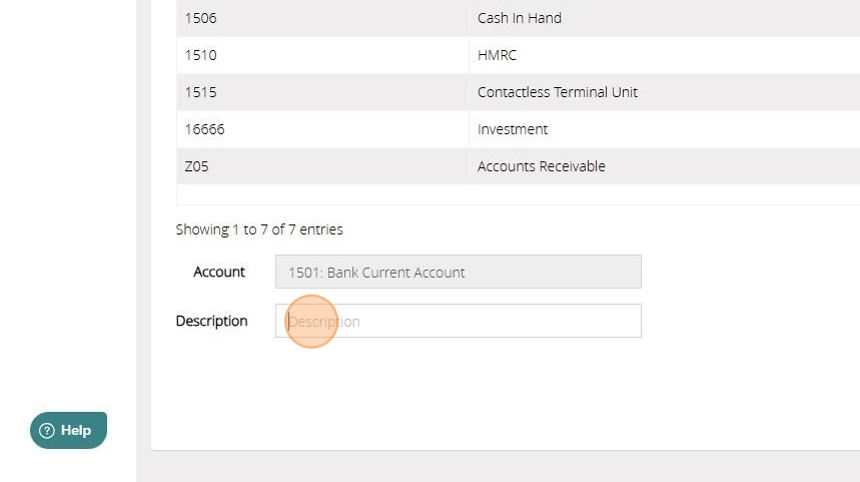
Task: Click the Showing 1 to 7 entries text
Action: (x=259, y=230)
